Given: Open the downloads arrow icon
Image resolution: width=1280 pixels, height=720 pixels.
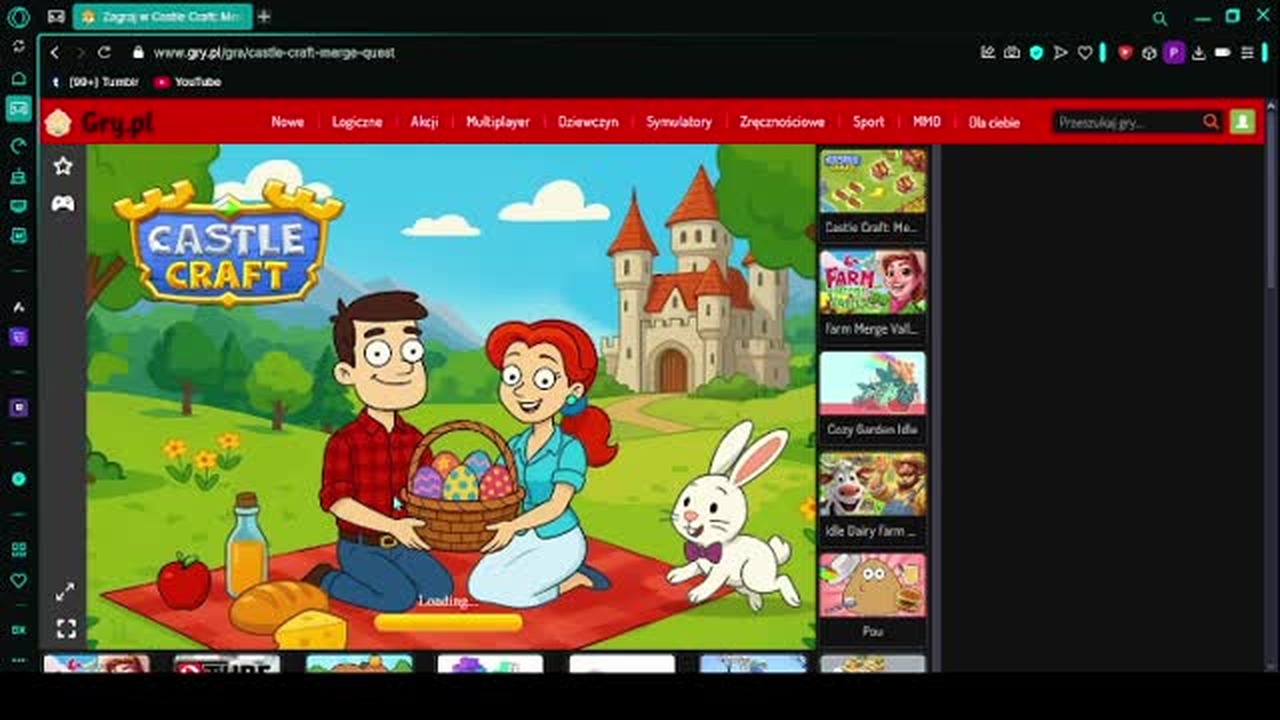Looking at the screenshot, I should tap(1198, 53).
